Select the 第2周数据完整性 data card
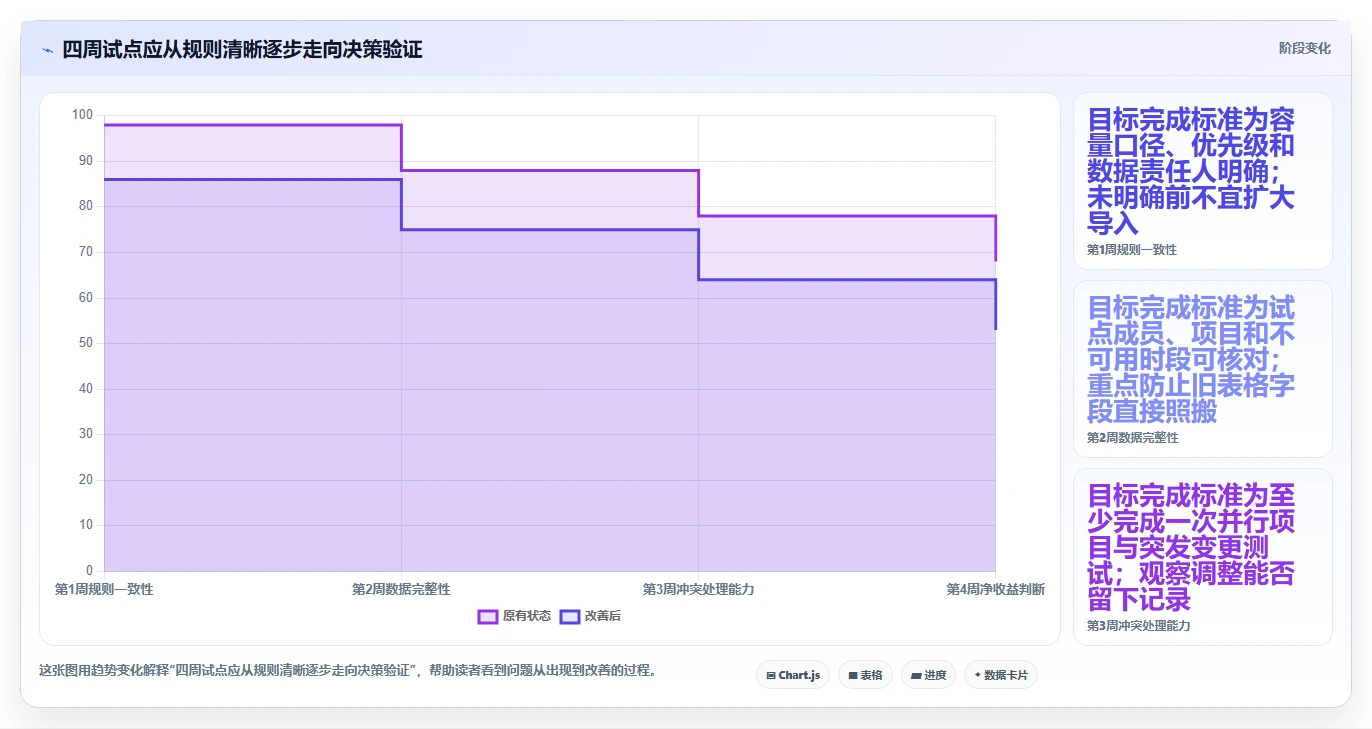 tap(1202, 369)
